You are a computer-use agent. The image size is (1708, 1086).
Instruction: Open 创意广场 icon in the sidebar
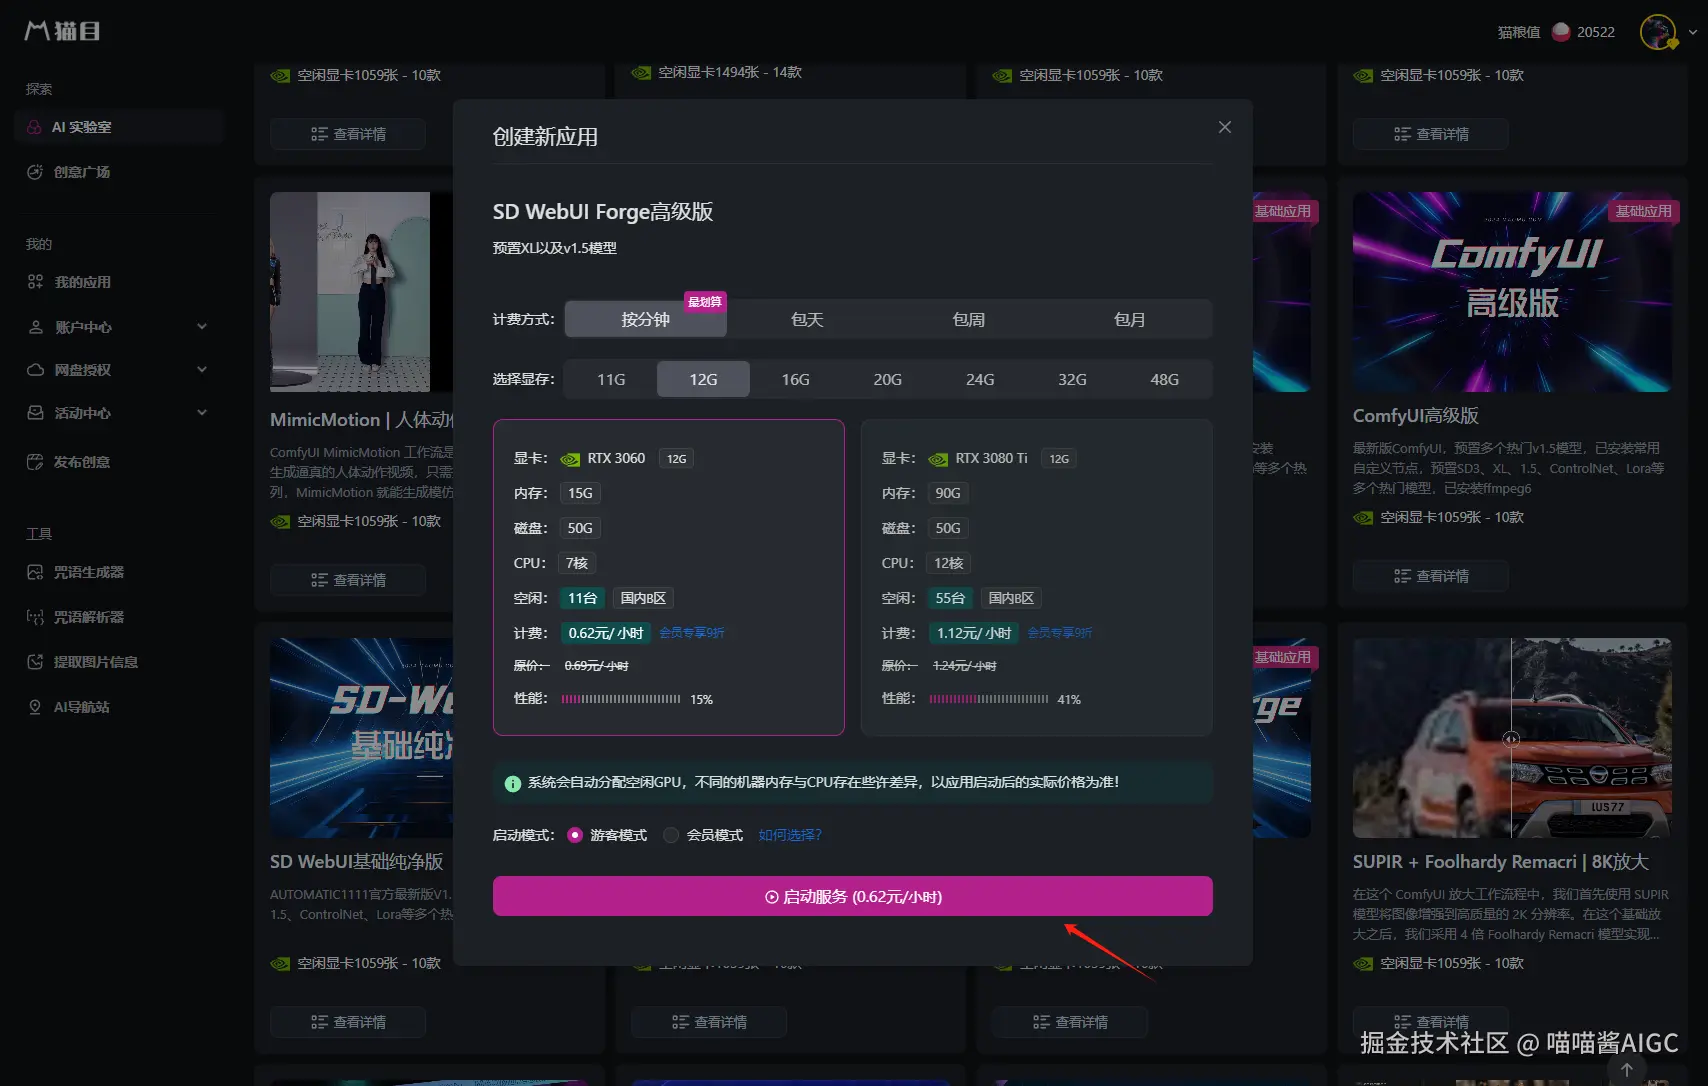(x=35, y=172)
